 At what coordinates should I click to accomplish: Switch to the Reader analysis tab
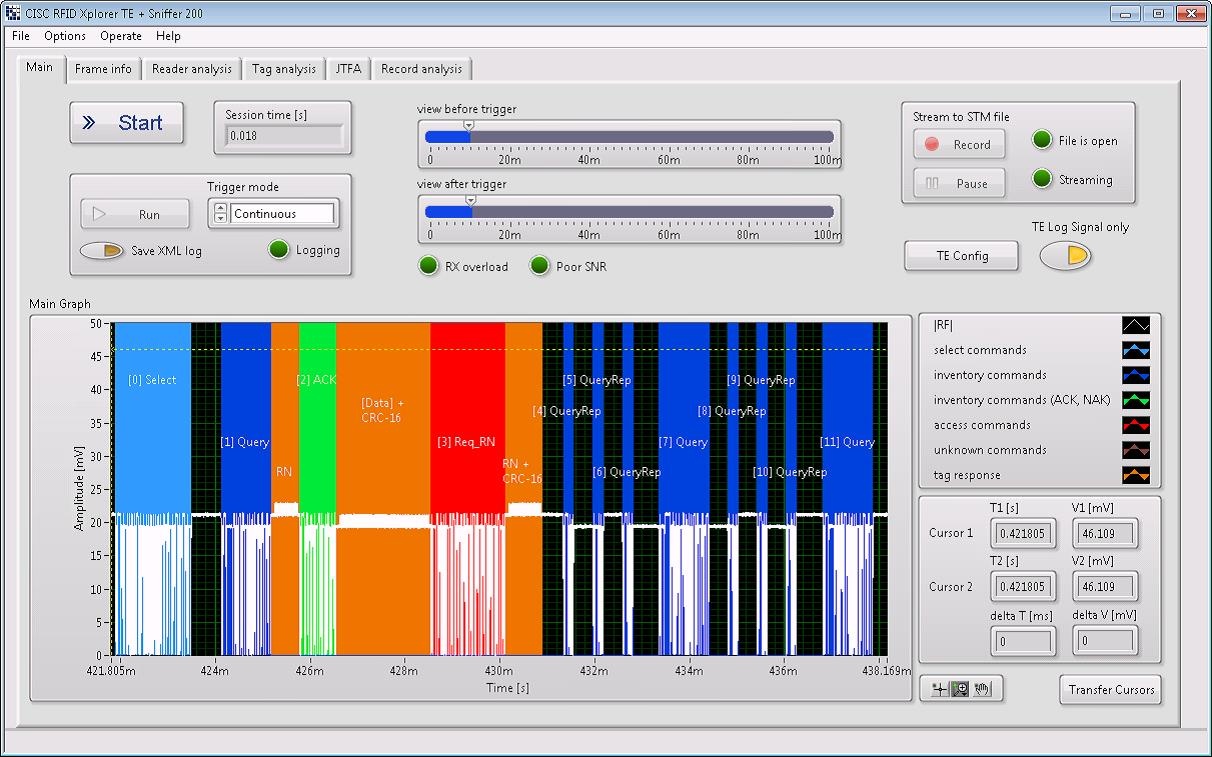coord(191,69)
